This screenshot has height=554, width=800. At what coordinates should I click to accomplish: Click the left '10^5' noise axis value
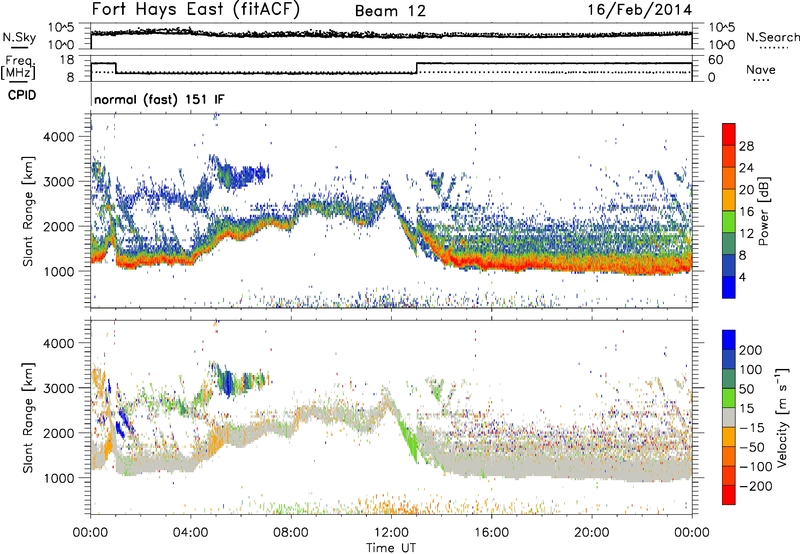pyautogui.click(x=61, y=28)
